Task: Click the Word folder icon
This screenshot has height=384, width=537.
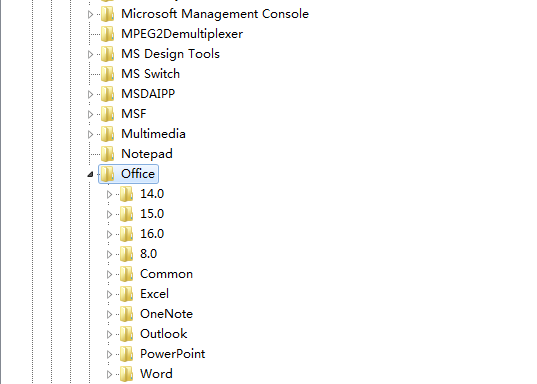Action: point(127,374)
